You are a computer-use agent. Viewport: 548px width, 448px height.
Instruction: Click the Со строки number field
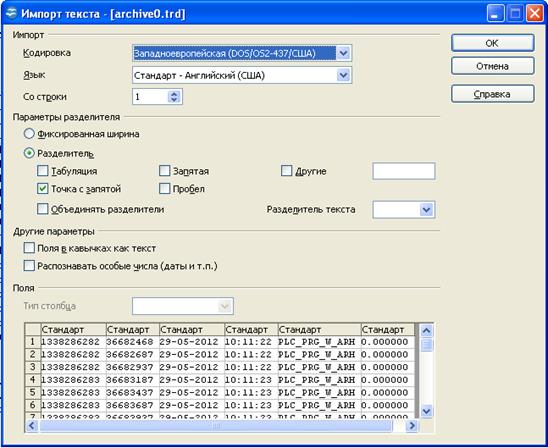pyautogui.click(x=150, y=97)
